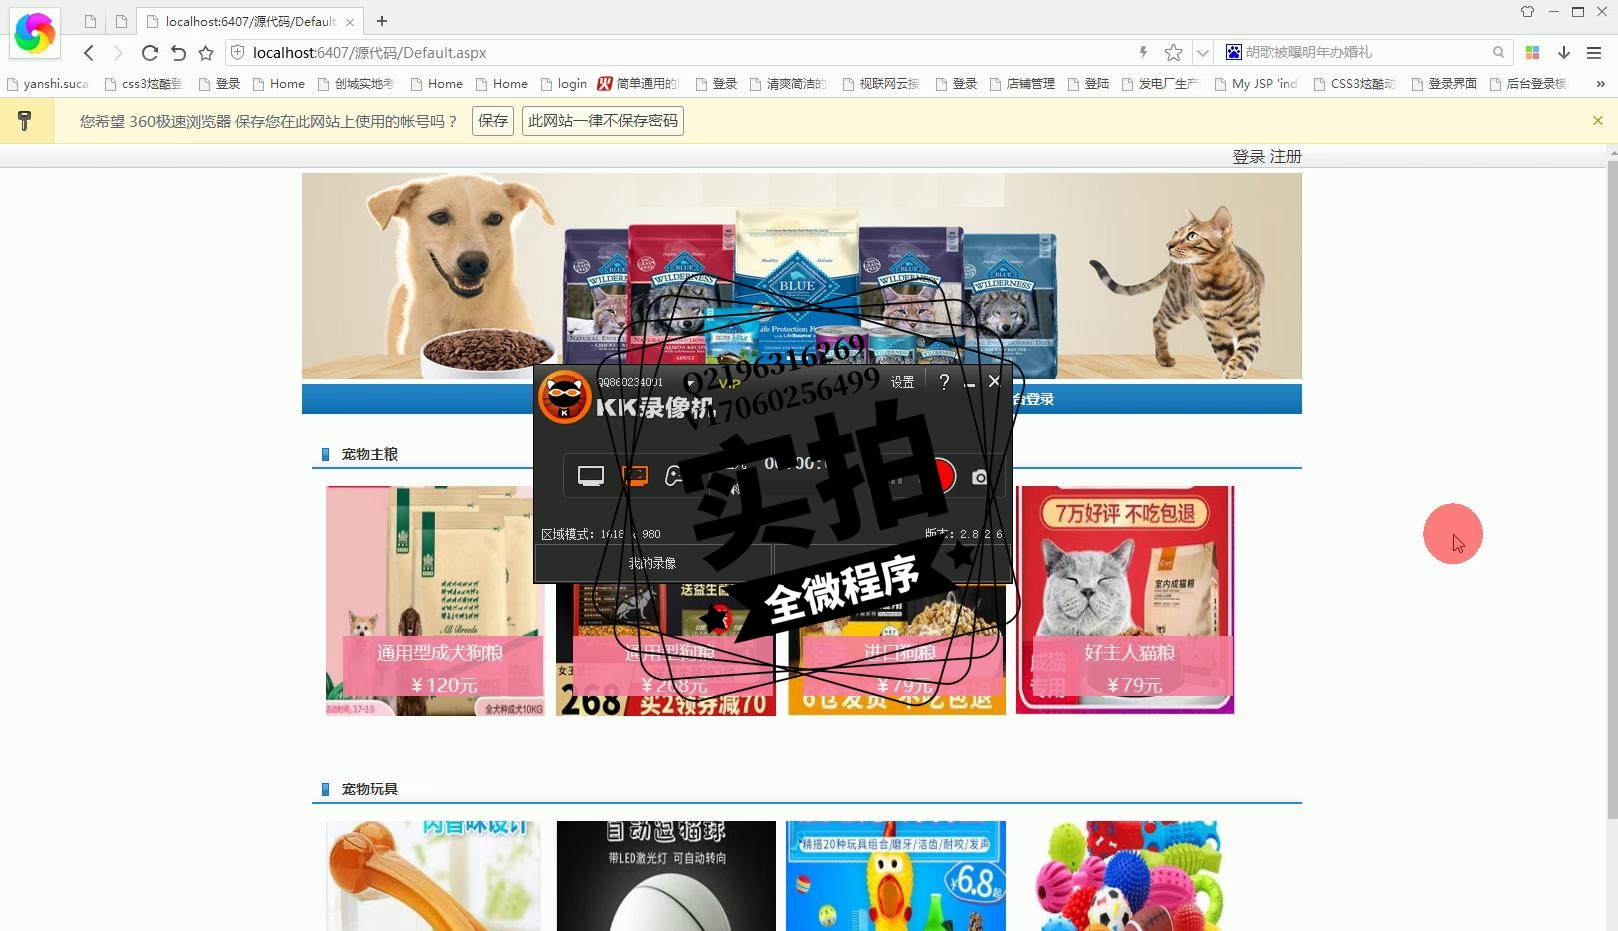The height and width of the screenshot is (931, 1618).
Task: Open 设置 in KK录像机
Action: pyautogui.click(x=902, y=382)
